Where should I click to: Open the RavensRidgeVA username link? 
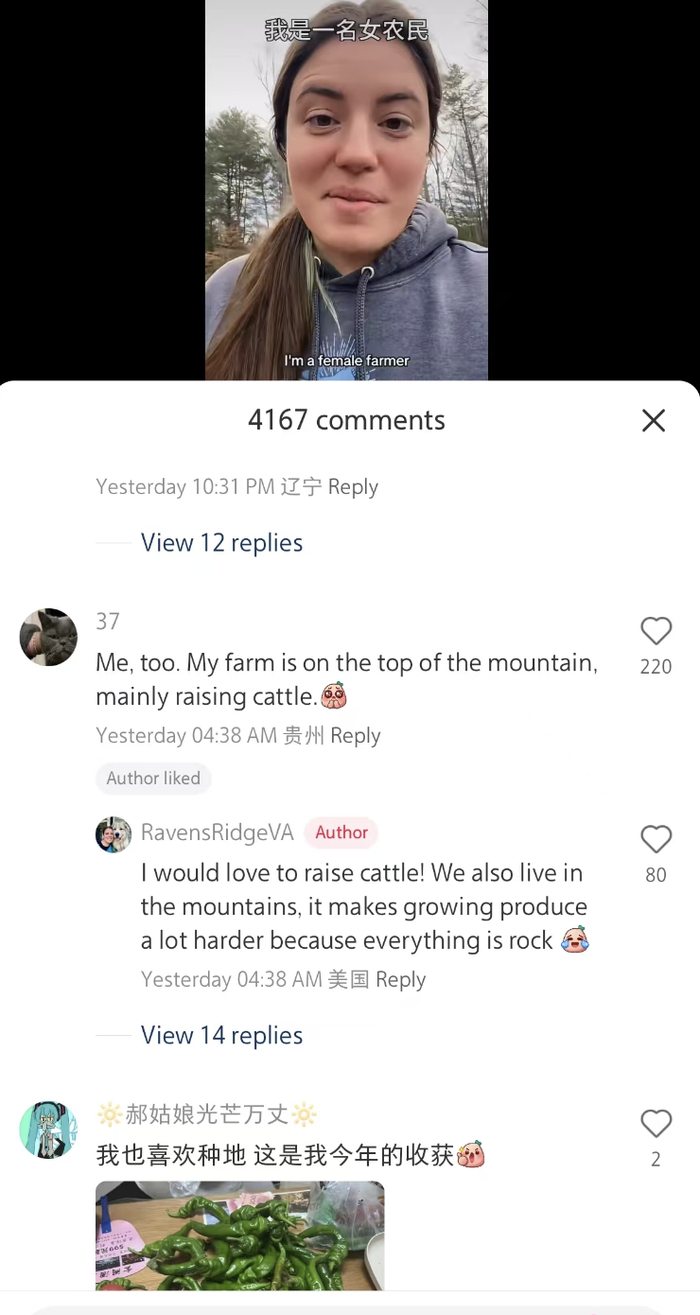(x=217, y=833)
